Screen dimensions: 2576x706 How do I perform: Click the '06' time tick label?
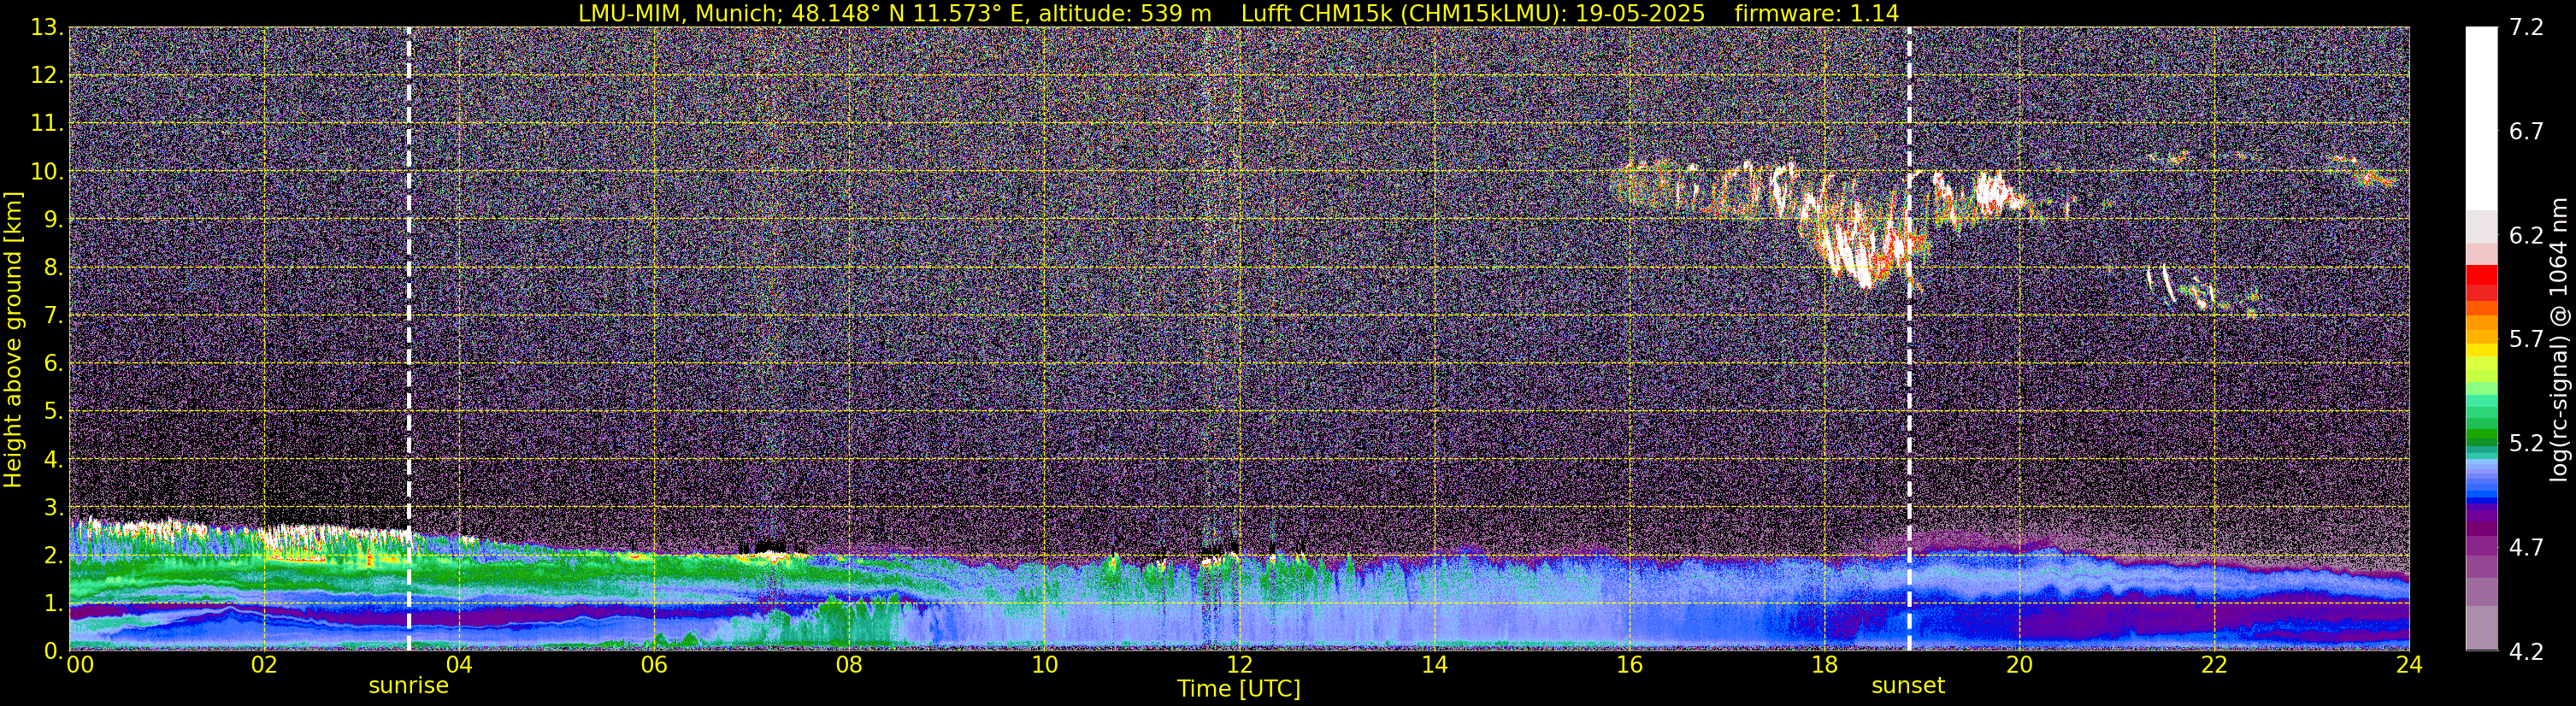pyautogui.click(x=653, y=665)
